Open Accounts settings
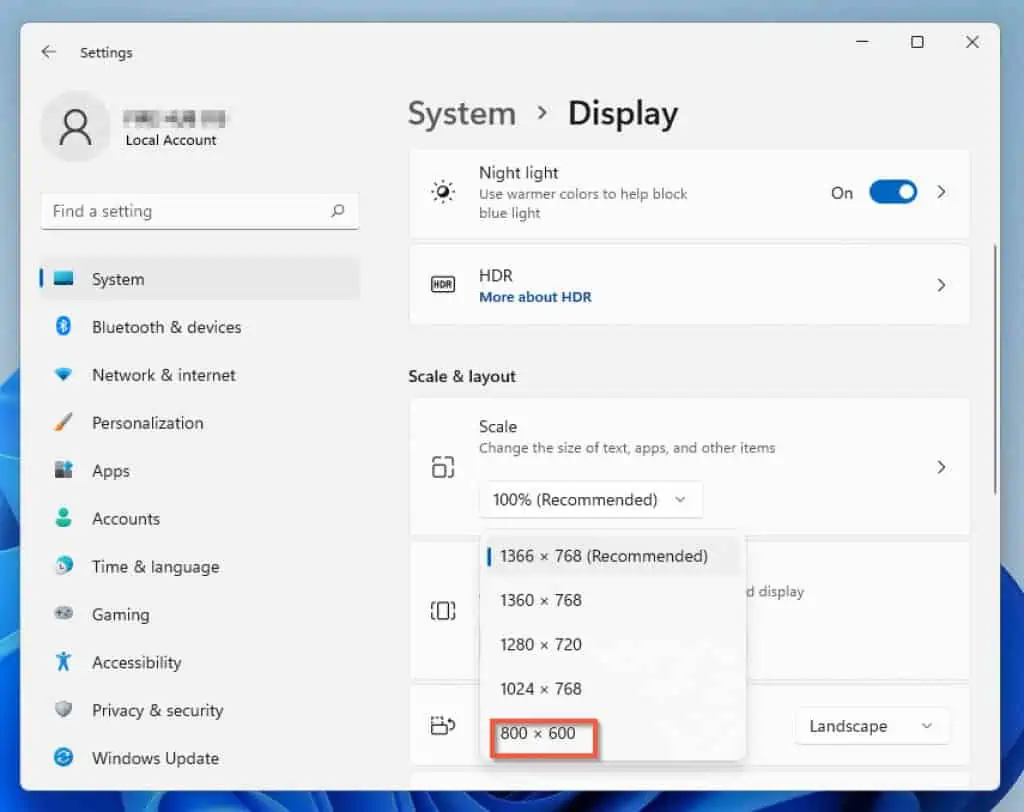 (x=126, y=519)
